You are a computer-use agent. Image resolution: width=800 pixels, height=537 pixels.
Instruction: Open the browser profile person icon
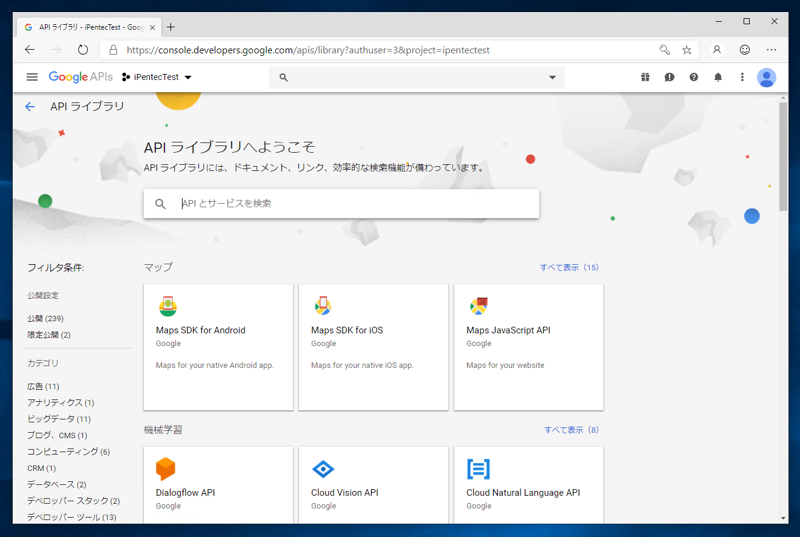pos(717,49)
